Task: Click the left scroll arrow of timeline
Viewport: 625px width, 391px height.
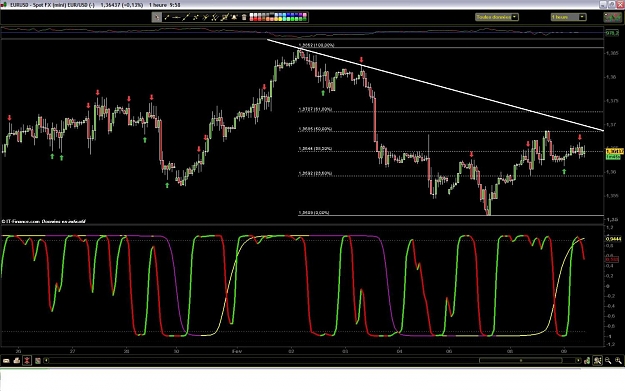Action: 46,361
